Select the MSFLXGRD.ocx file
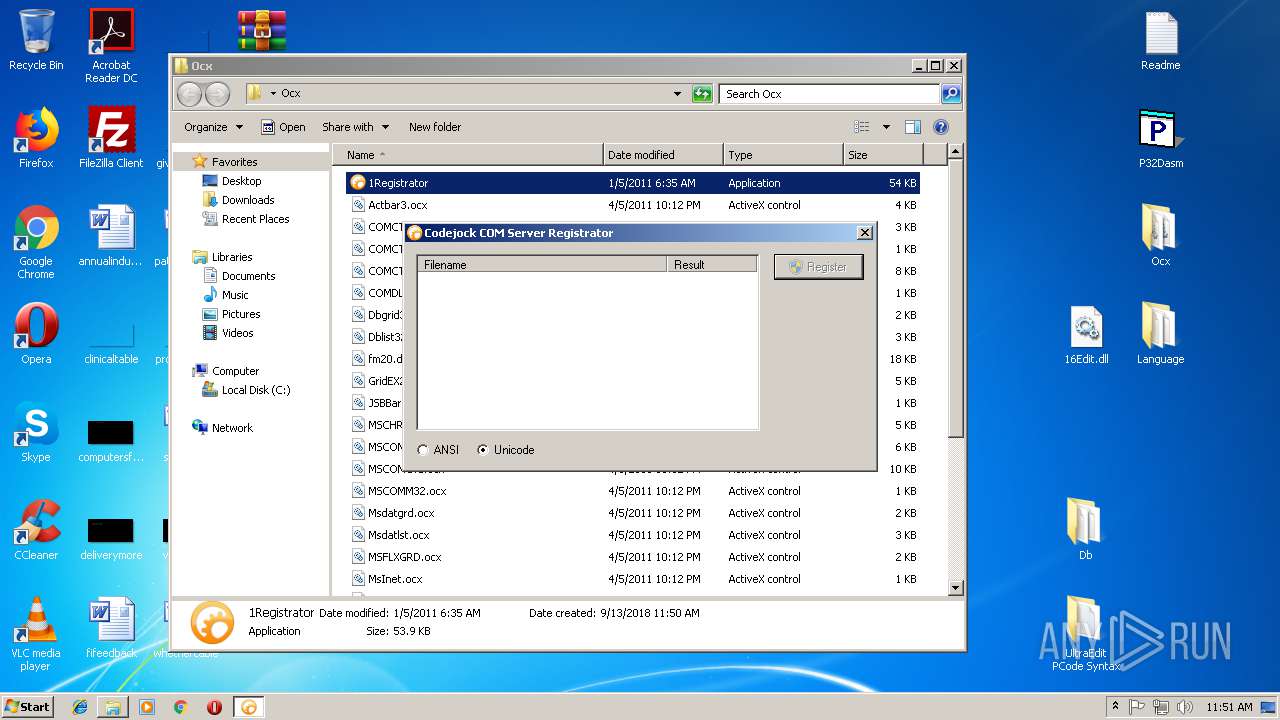This screenshot has height=720, width=1280. 632,557
